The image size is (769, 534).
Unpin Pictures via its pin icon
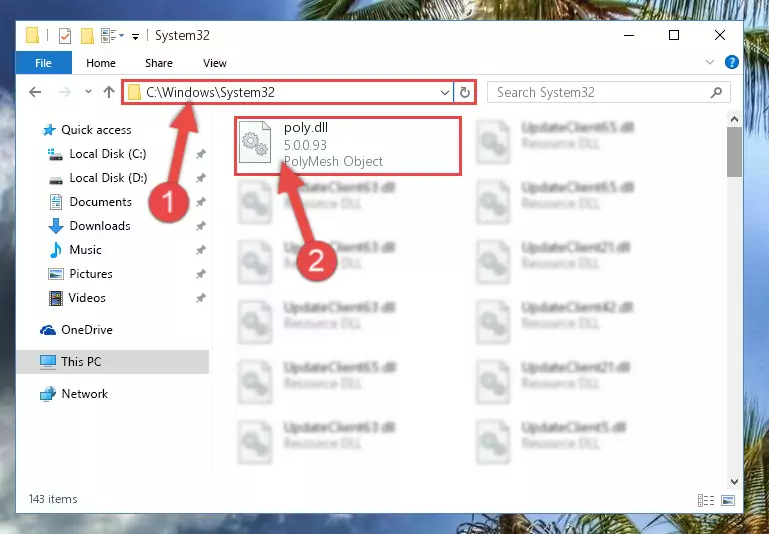[200, 275]
